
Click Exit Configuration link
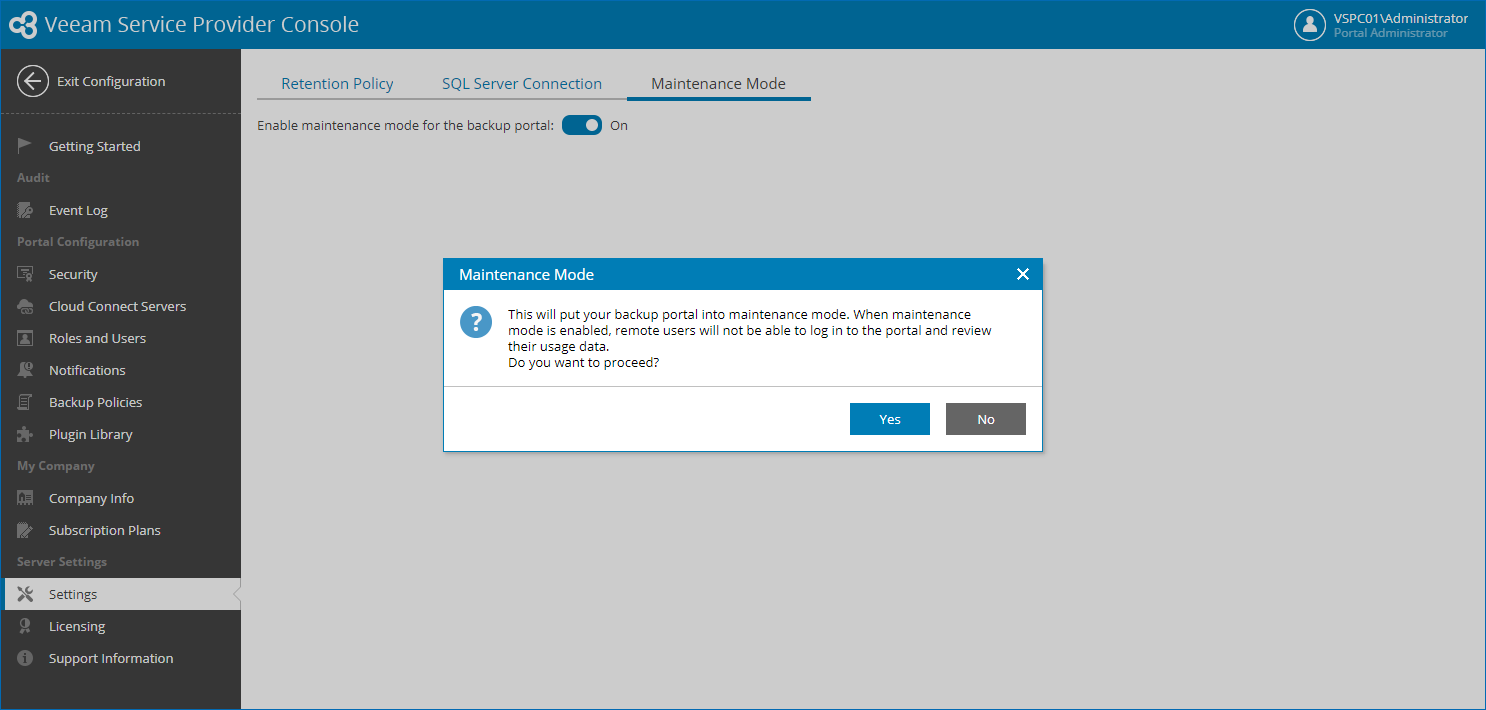coord(111,82)
